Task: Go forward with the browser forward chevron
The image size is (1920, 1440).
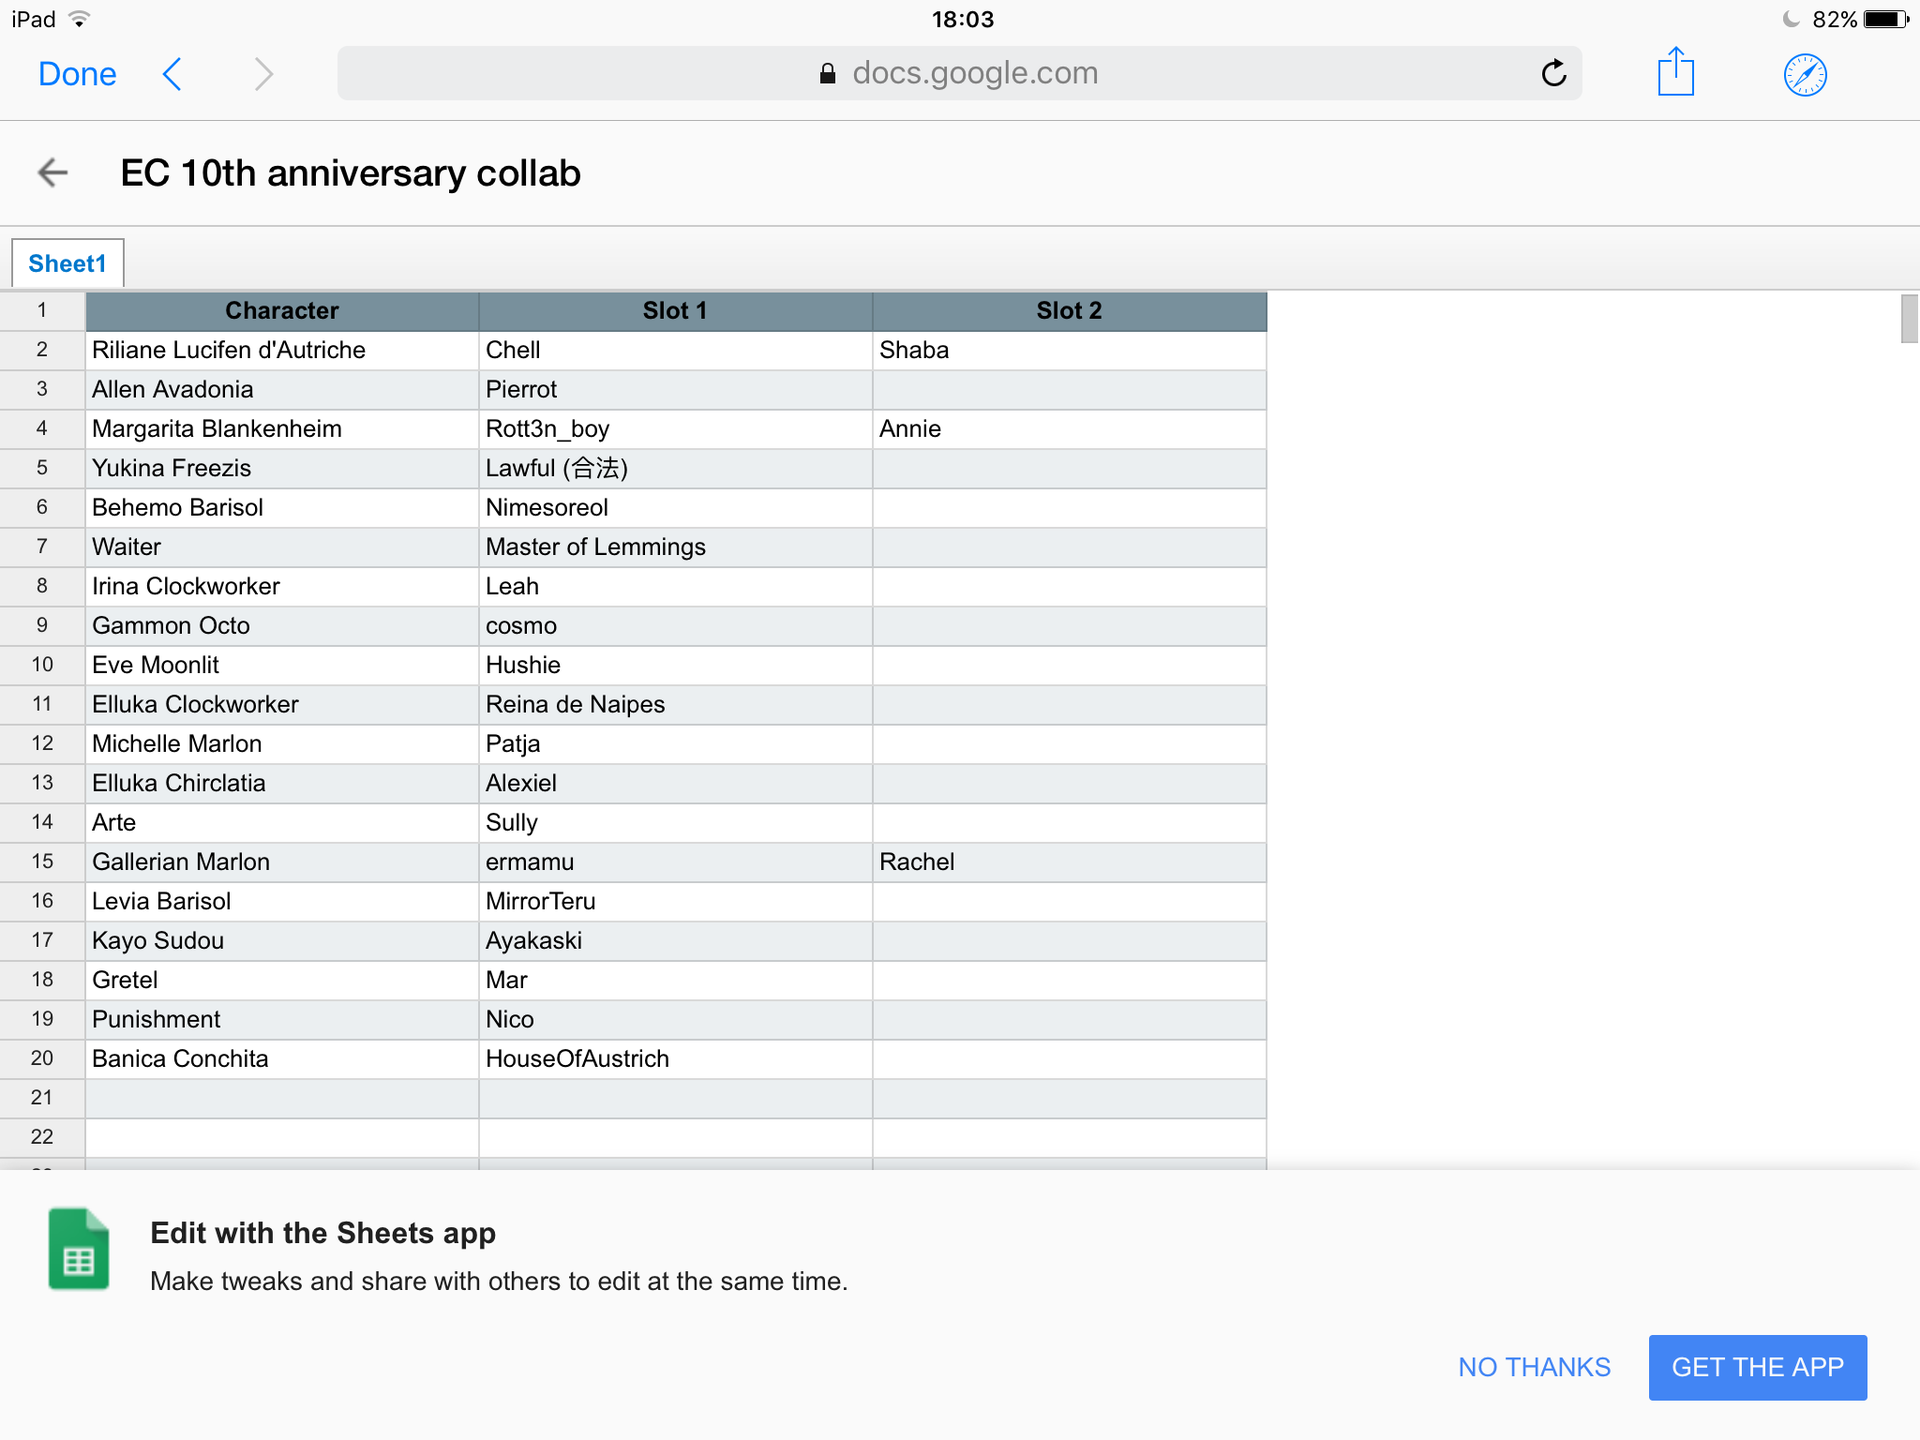Action: tap(263, 74)
